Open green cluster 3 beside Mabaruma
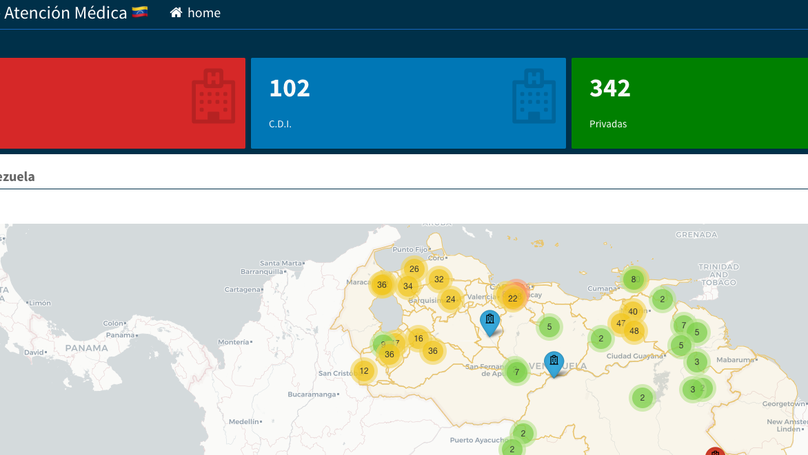 pyautogui.click(x=697, y=362)
